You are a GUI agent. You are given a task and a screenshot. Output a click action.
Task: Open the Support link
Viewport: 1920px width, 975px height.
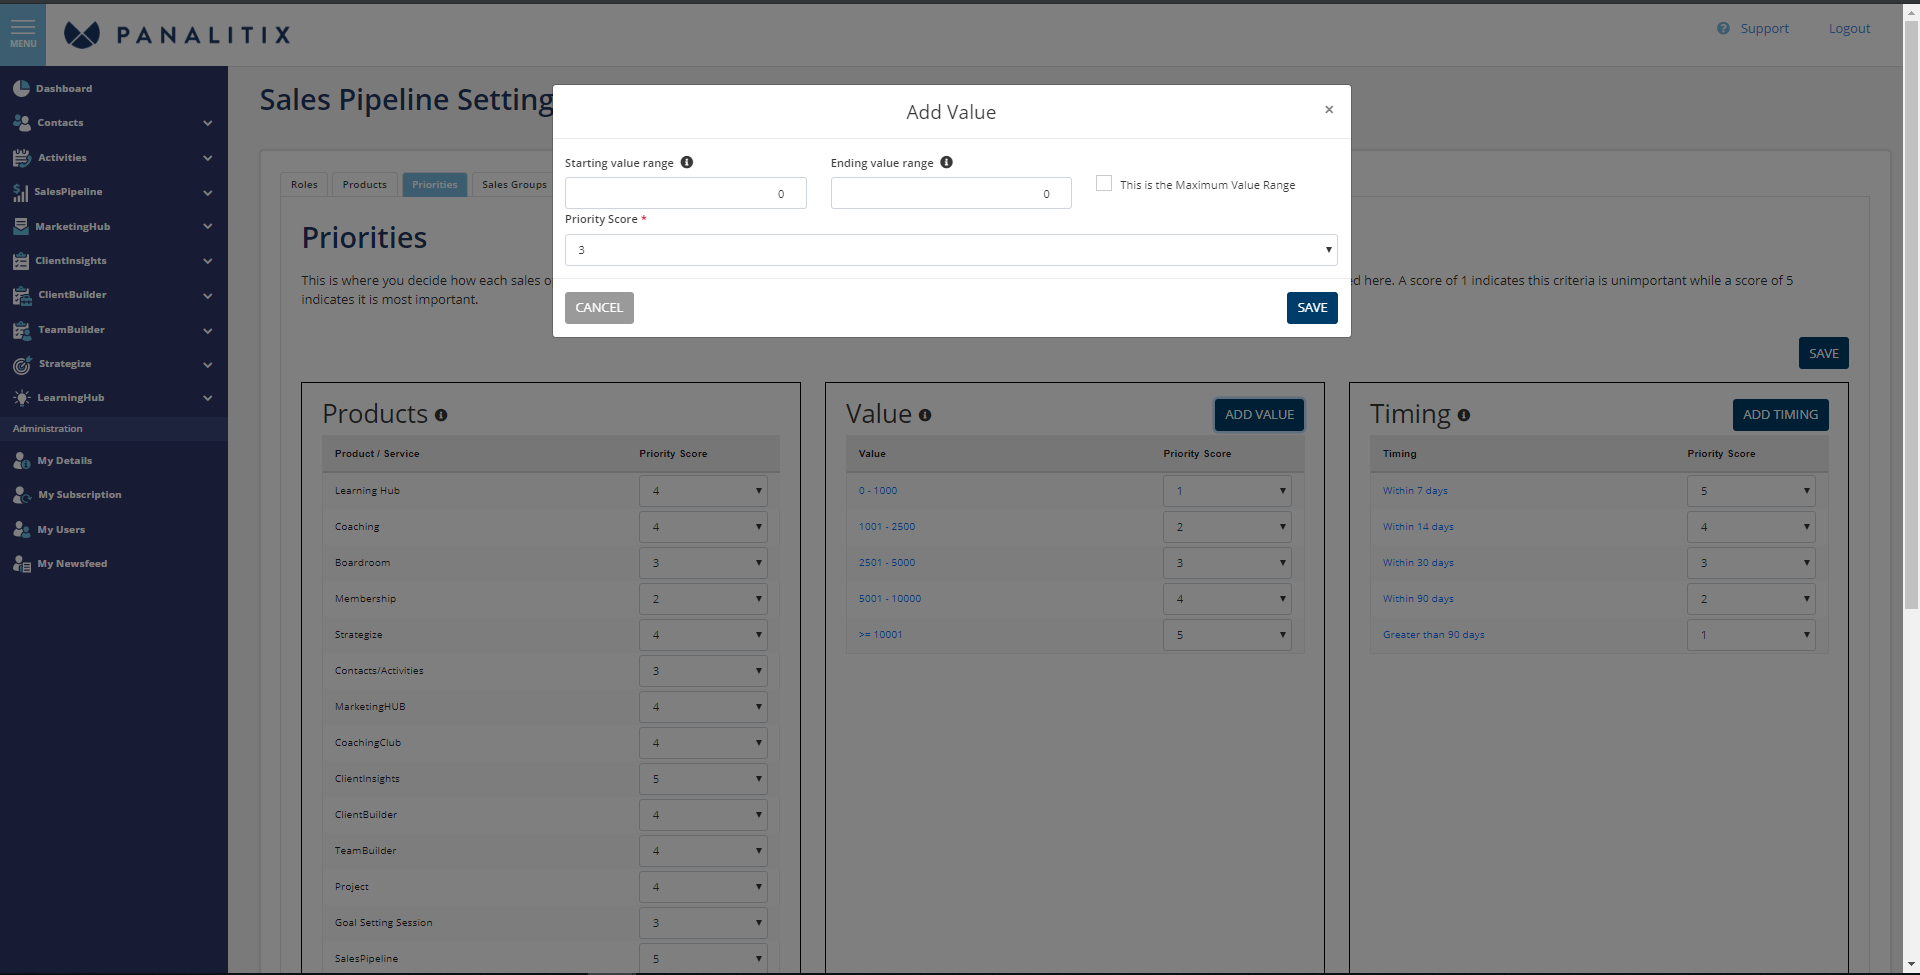coord(1764,29)
